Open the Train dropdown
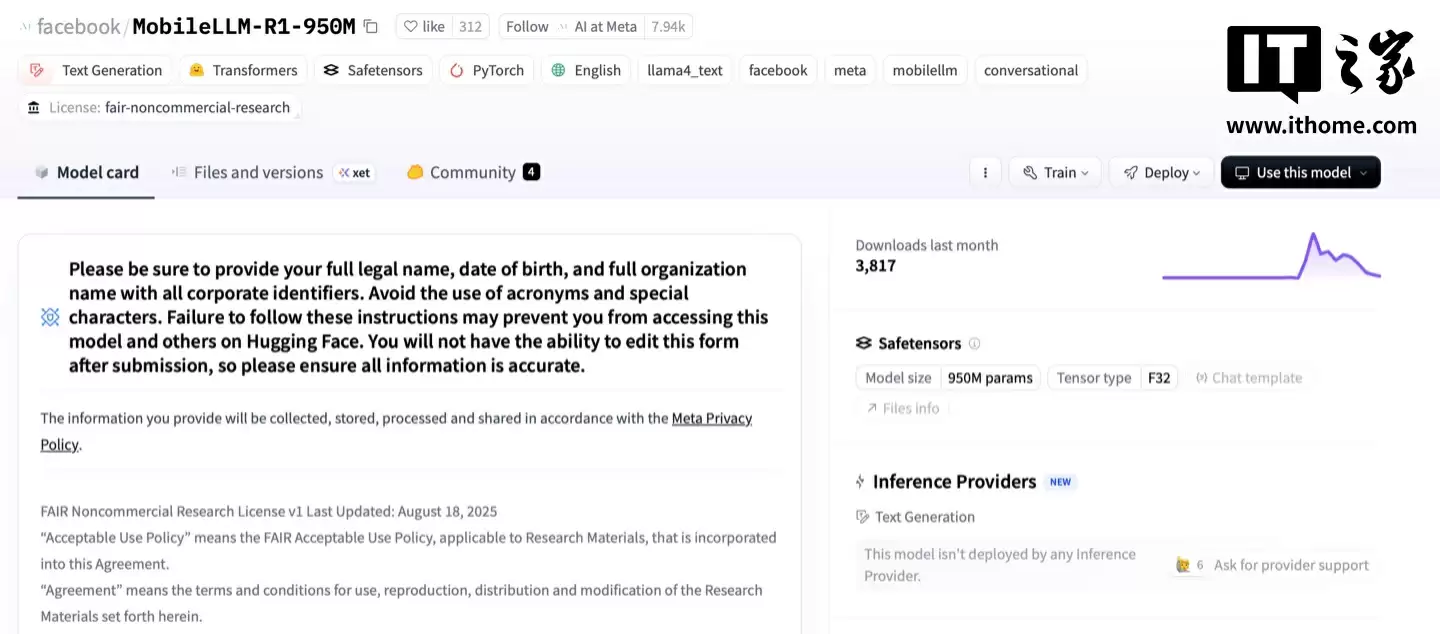The height and width of the screenshot is (634, 1440). [1055, 173]
